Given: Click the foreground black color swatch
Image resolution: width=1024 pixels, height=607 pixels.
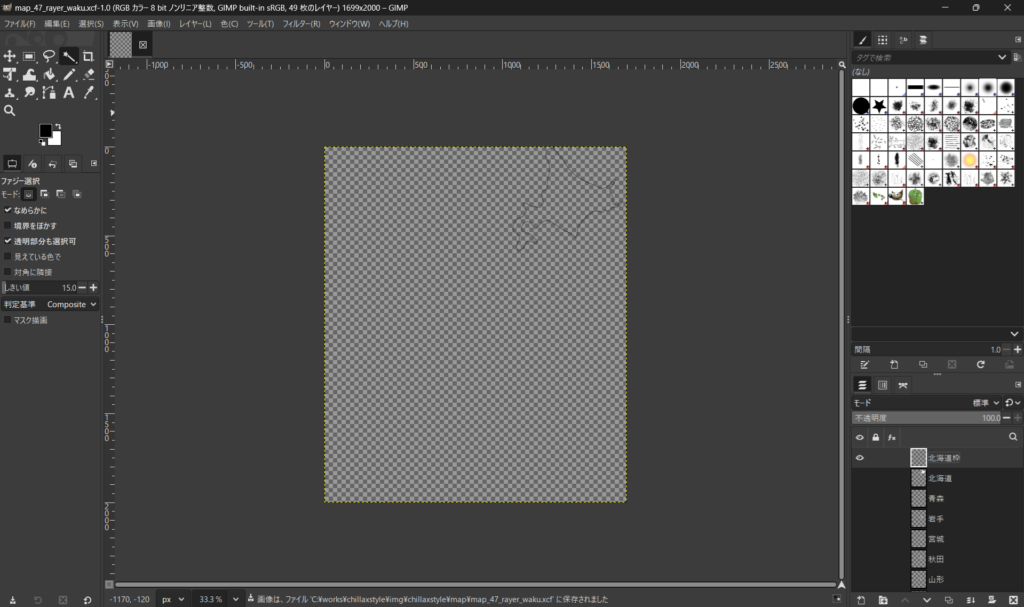Looking at the screenshot, I should pos(46,131).
